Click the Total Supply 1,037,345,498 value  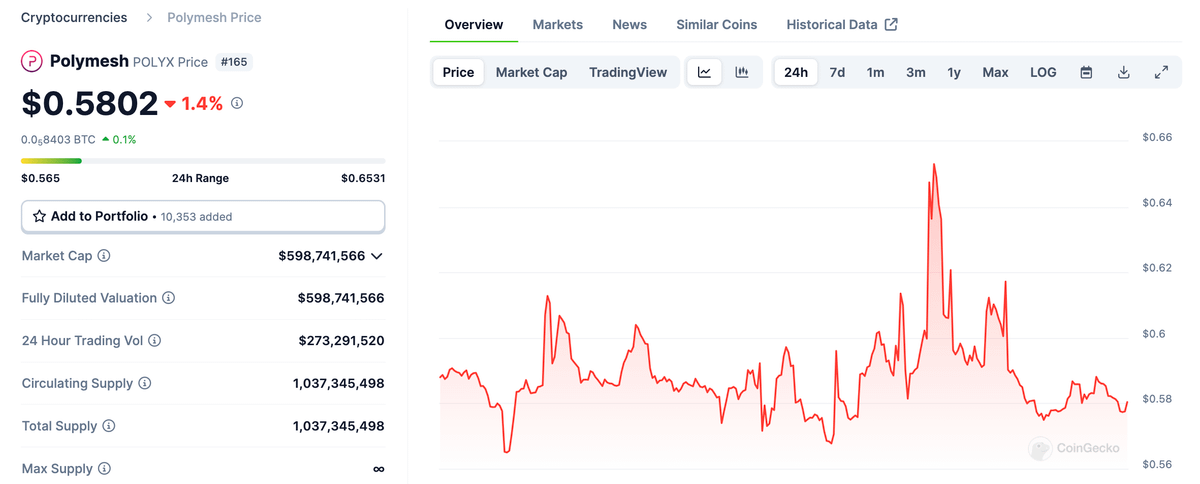339,426
